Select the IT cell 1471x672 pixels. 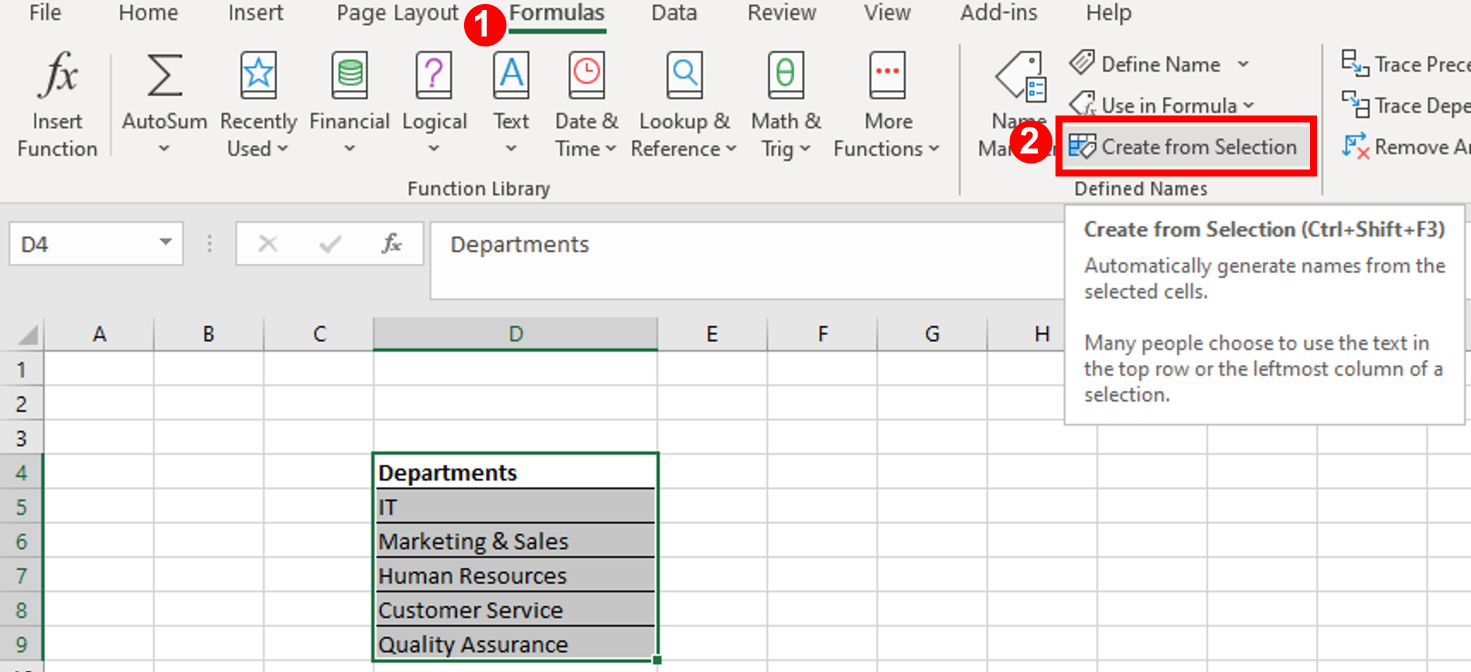pyautogui.click(x=515, y=507)
